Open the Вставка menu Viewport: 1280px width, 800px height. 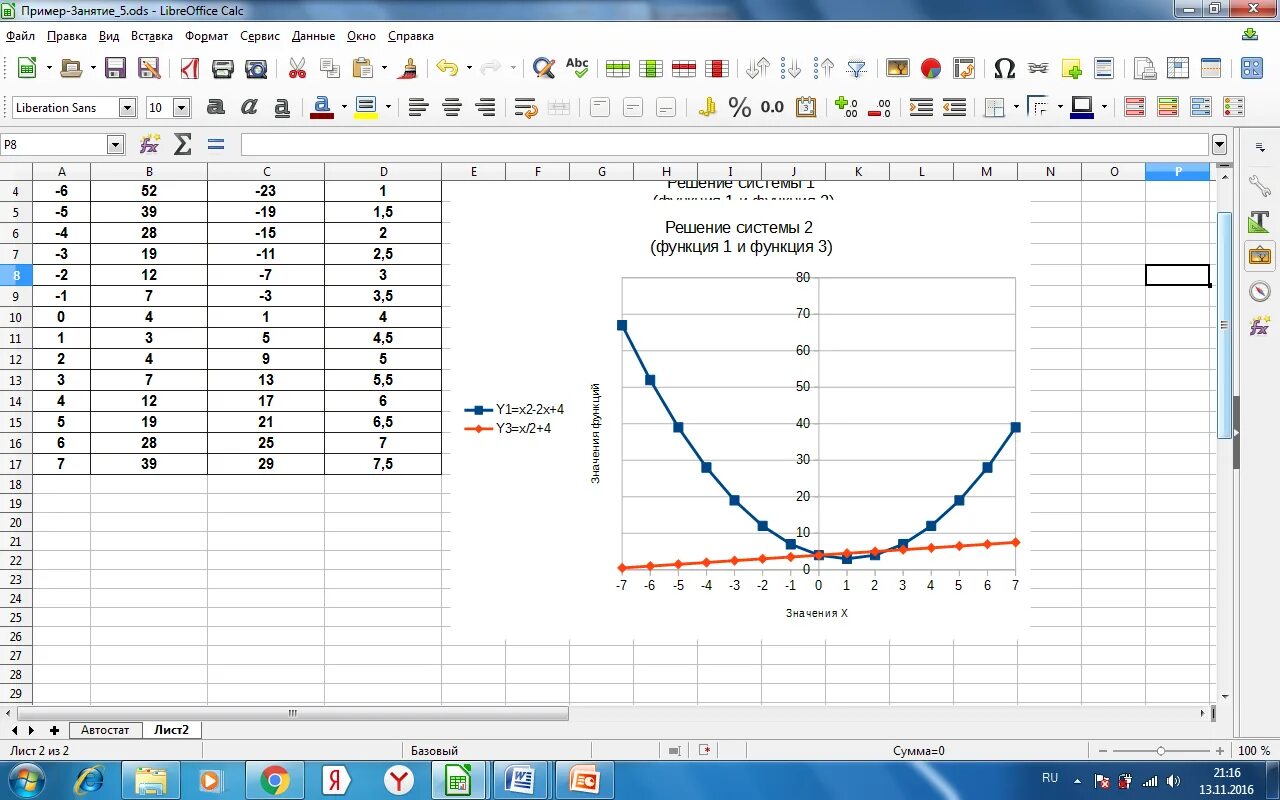pos(152,35)
